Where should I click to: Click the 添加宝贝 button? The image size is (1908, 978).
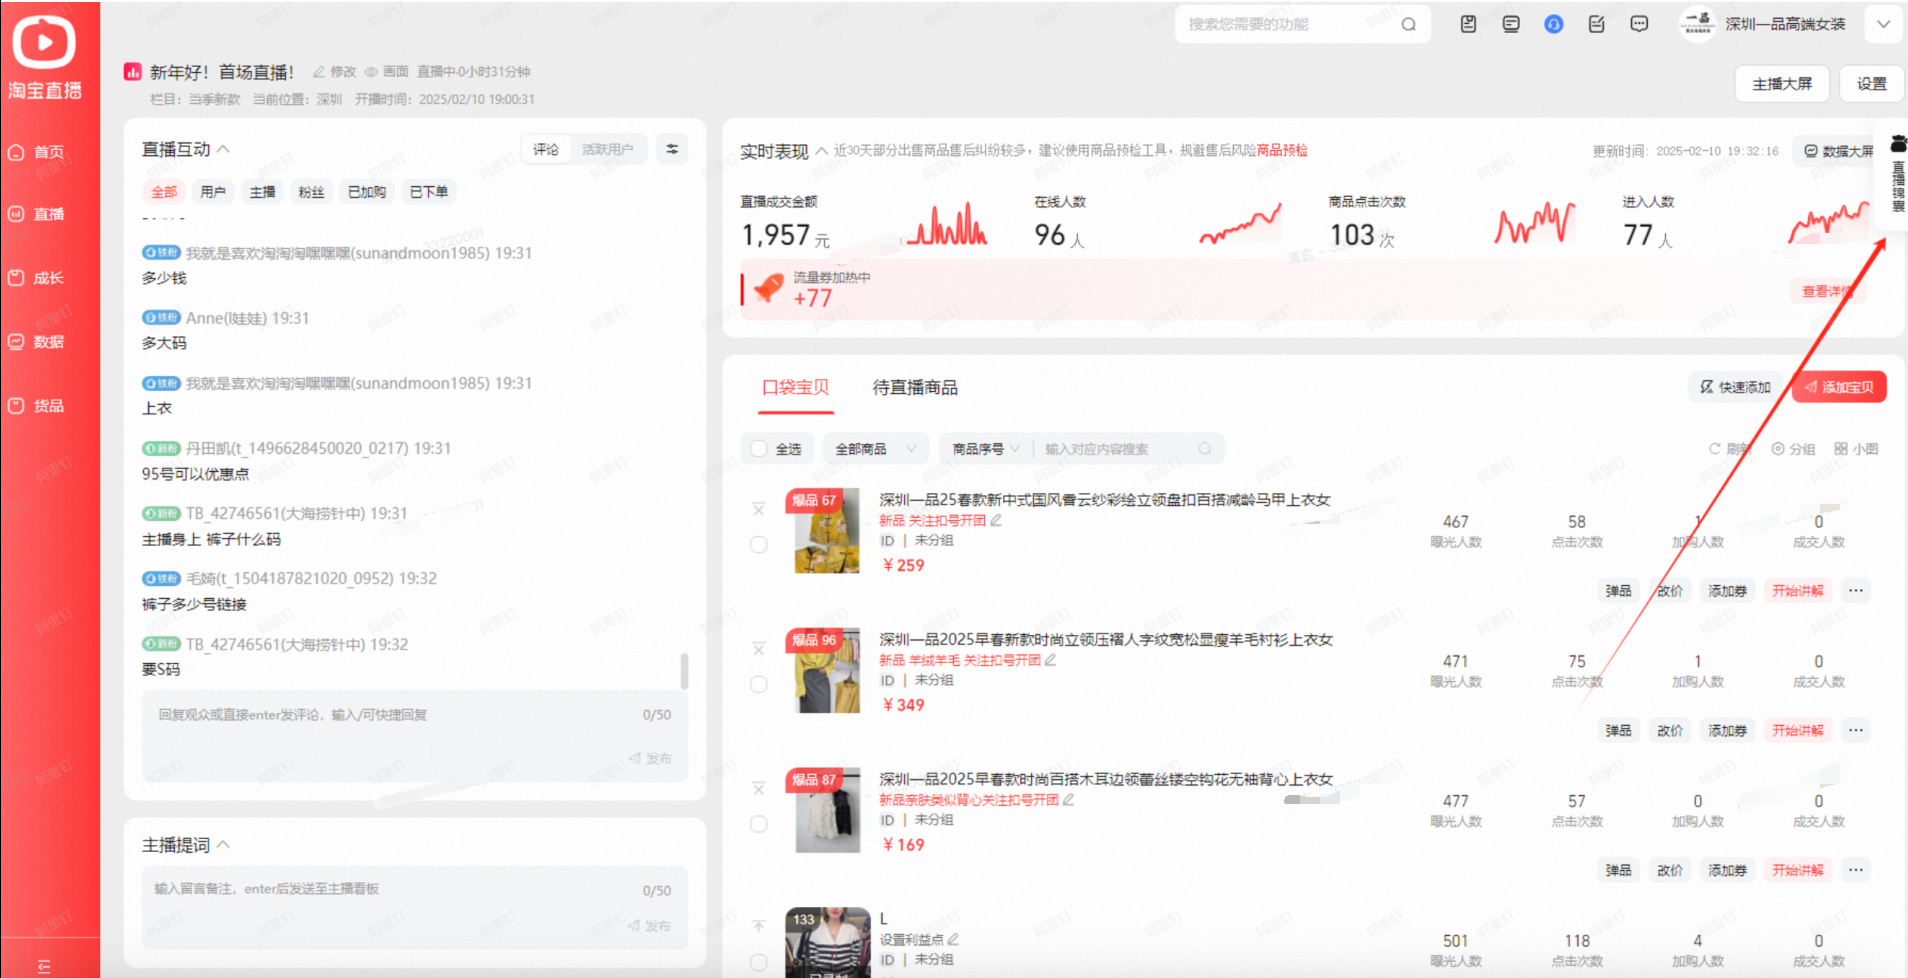click(1839, 387)
